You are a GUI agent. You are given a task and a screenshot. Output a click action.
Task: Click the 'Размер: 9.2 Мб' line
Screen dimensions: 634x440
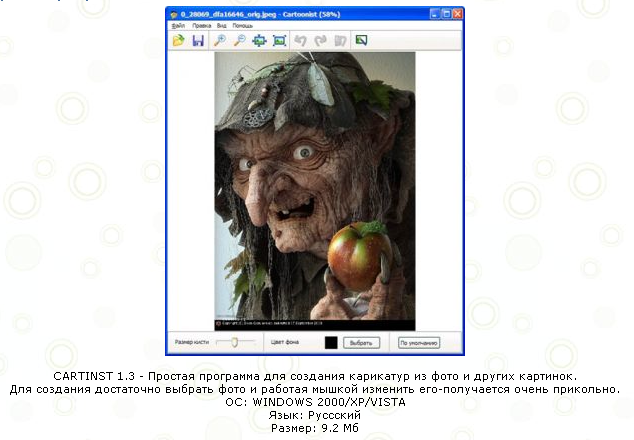click(x=315, y=428)
